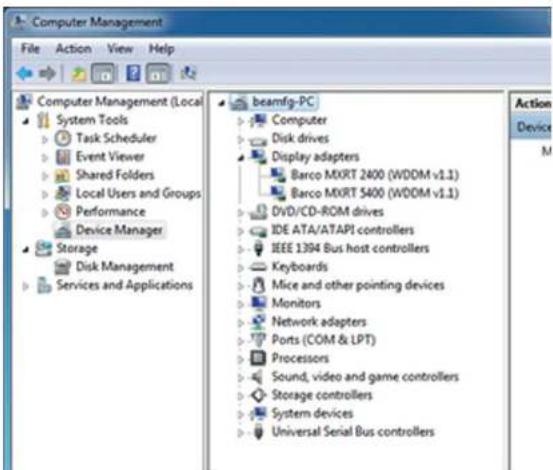Click the Back arrow toolbar icon
Screen dimensions: 553x470
click(x=24, y=74)
